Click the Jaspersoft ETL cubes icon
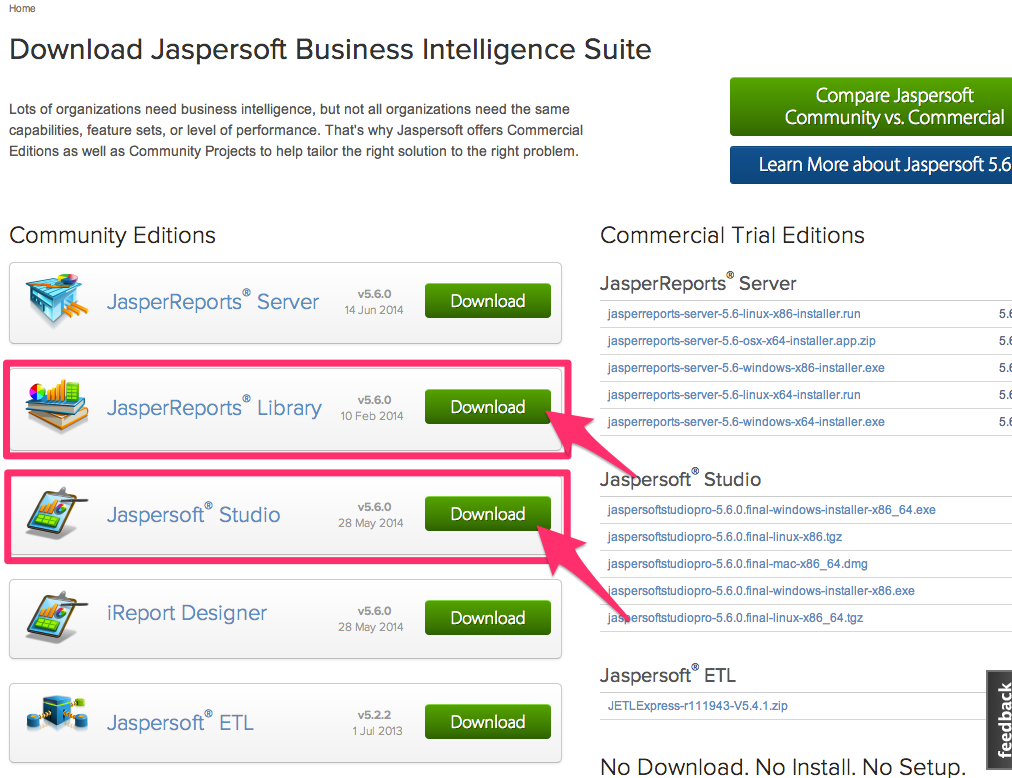The height and width of the screenshot is (778, 1012). [57, 714]
